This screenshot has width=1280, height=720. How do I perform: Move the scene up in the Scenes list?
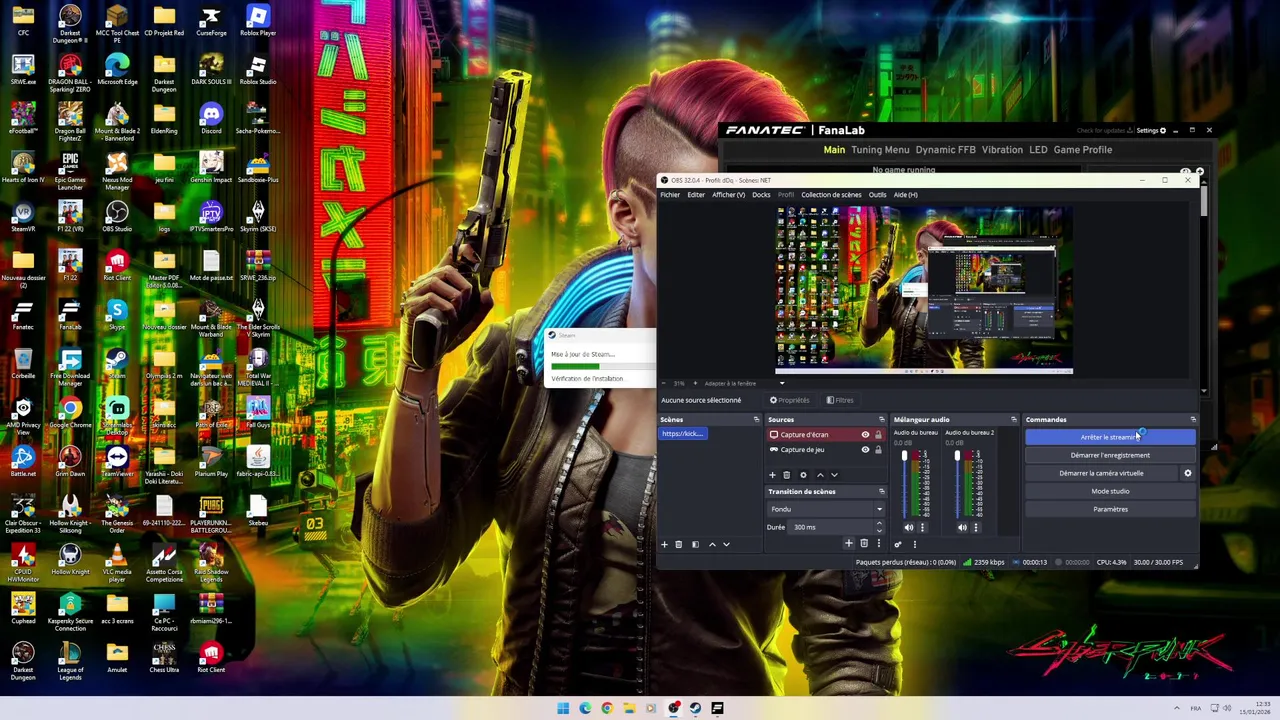click(x=712, y=544)
